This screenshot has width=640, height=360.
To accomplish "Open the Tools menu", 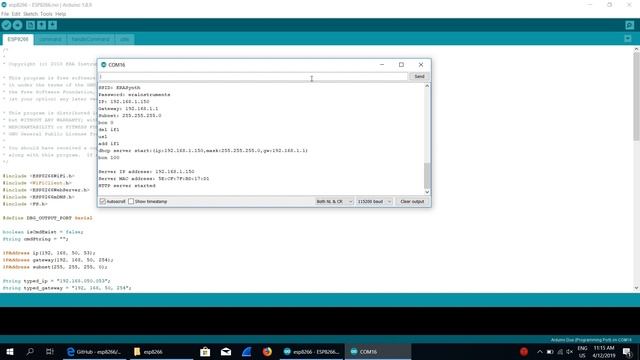I will (x=46, y=14).
